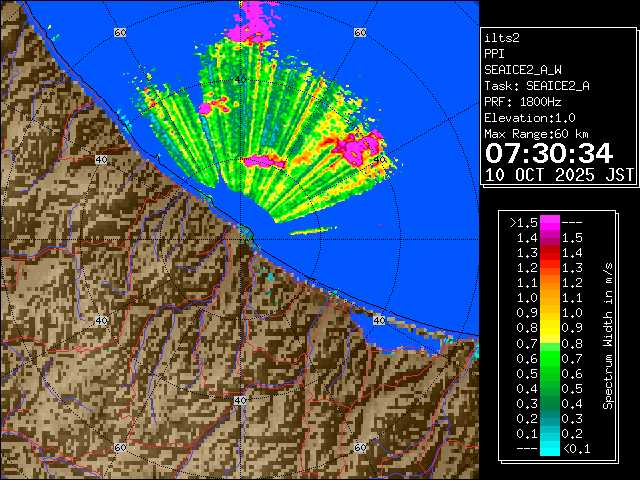Click the magenta echo at top of map
Image resolution: width=640 pixels, height=480 pixels.
pyautogui.click(x=257, y=22)
